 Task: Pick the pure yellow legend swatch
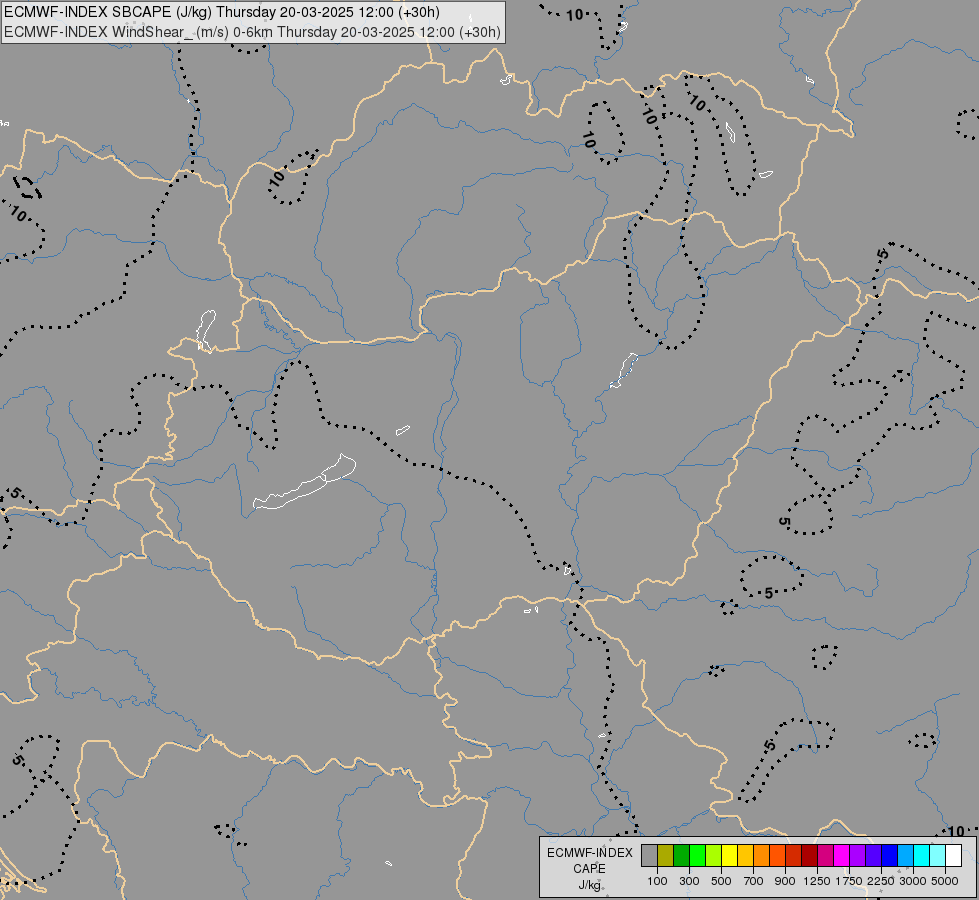pos(729,855)
